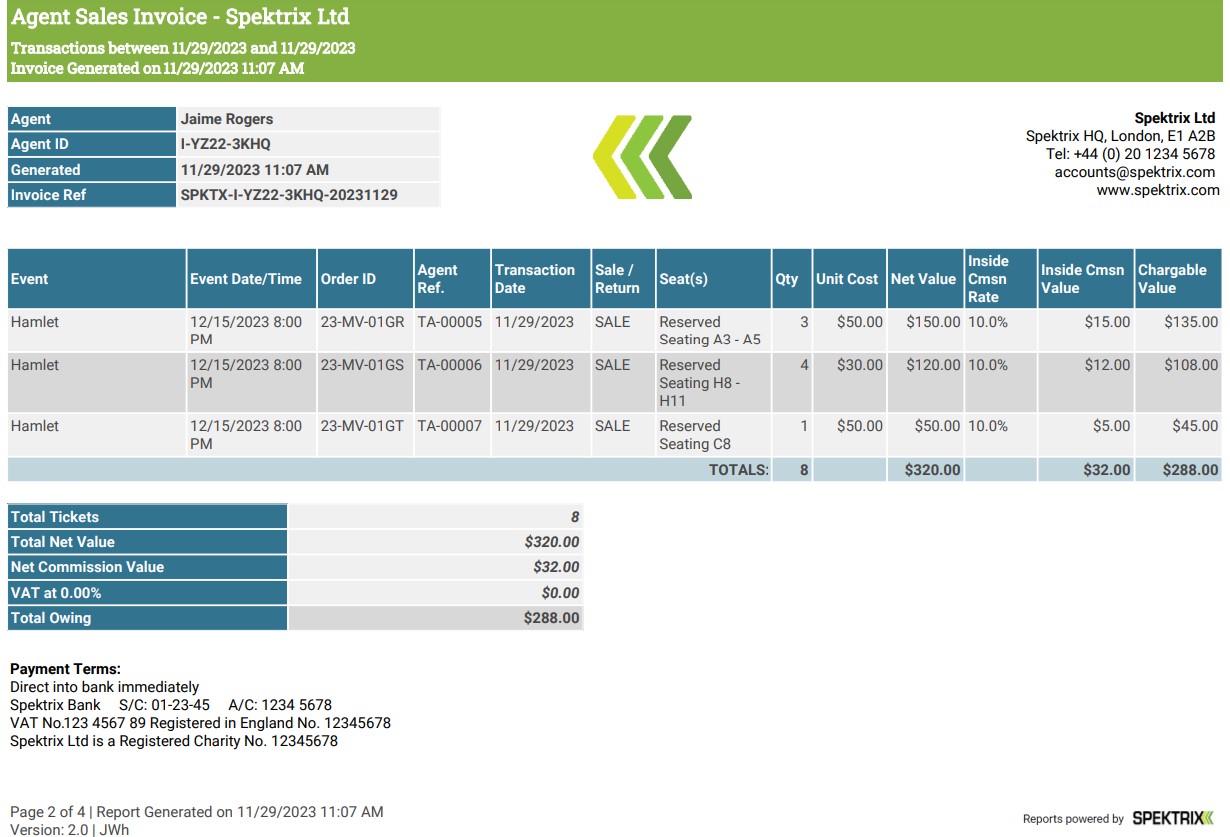Click the Payment Terms heading
The height and width of the screenshot is (837, 1230).
point(65,669)
